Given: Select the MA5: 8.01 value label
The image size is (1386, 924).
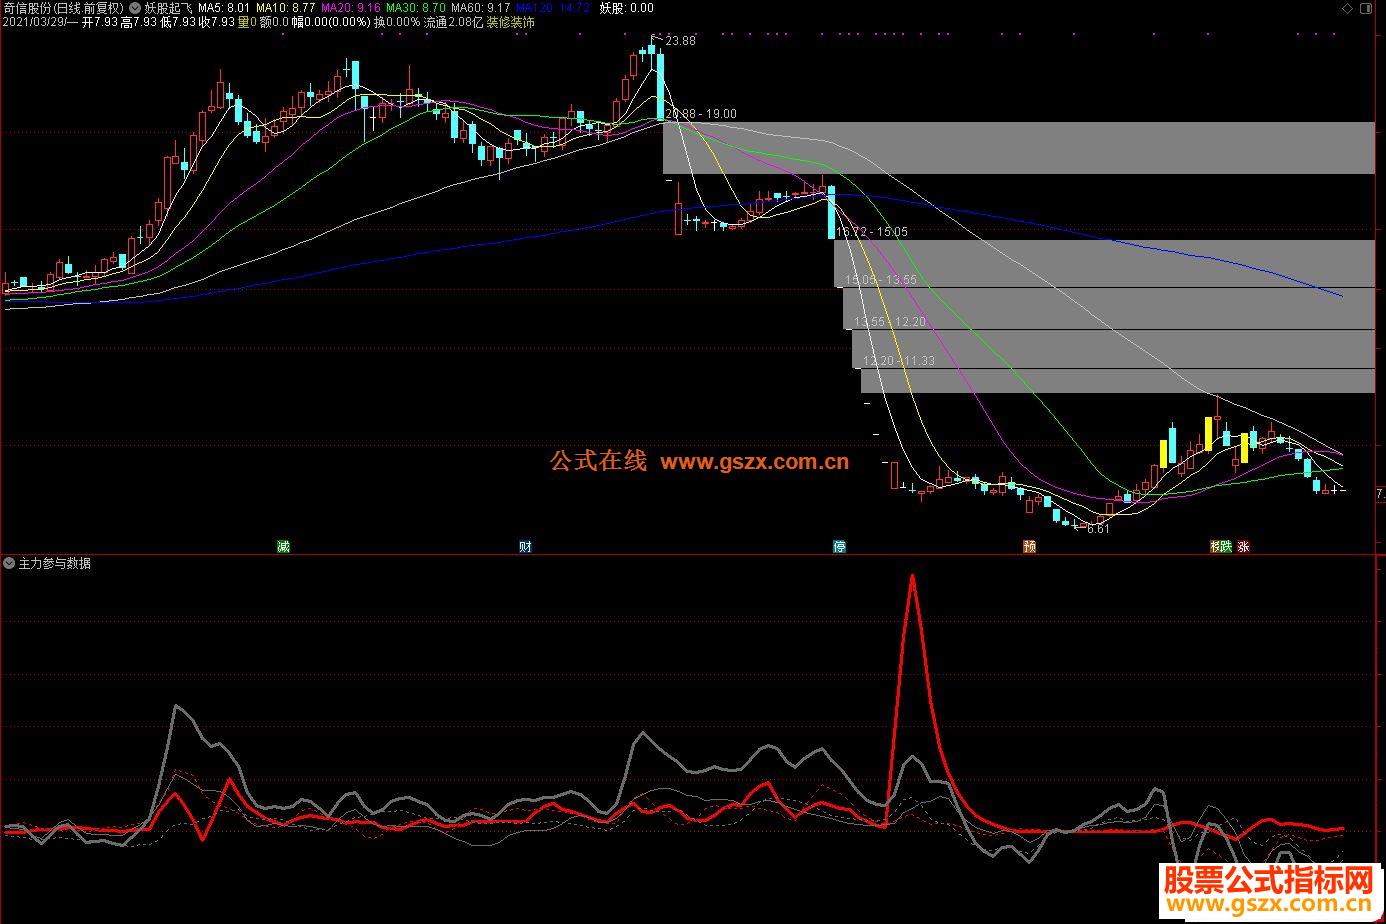Looking at the screenshot, I should click(224, 8).
